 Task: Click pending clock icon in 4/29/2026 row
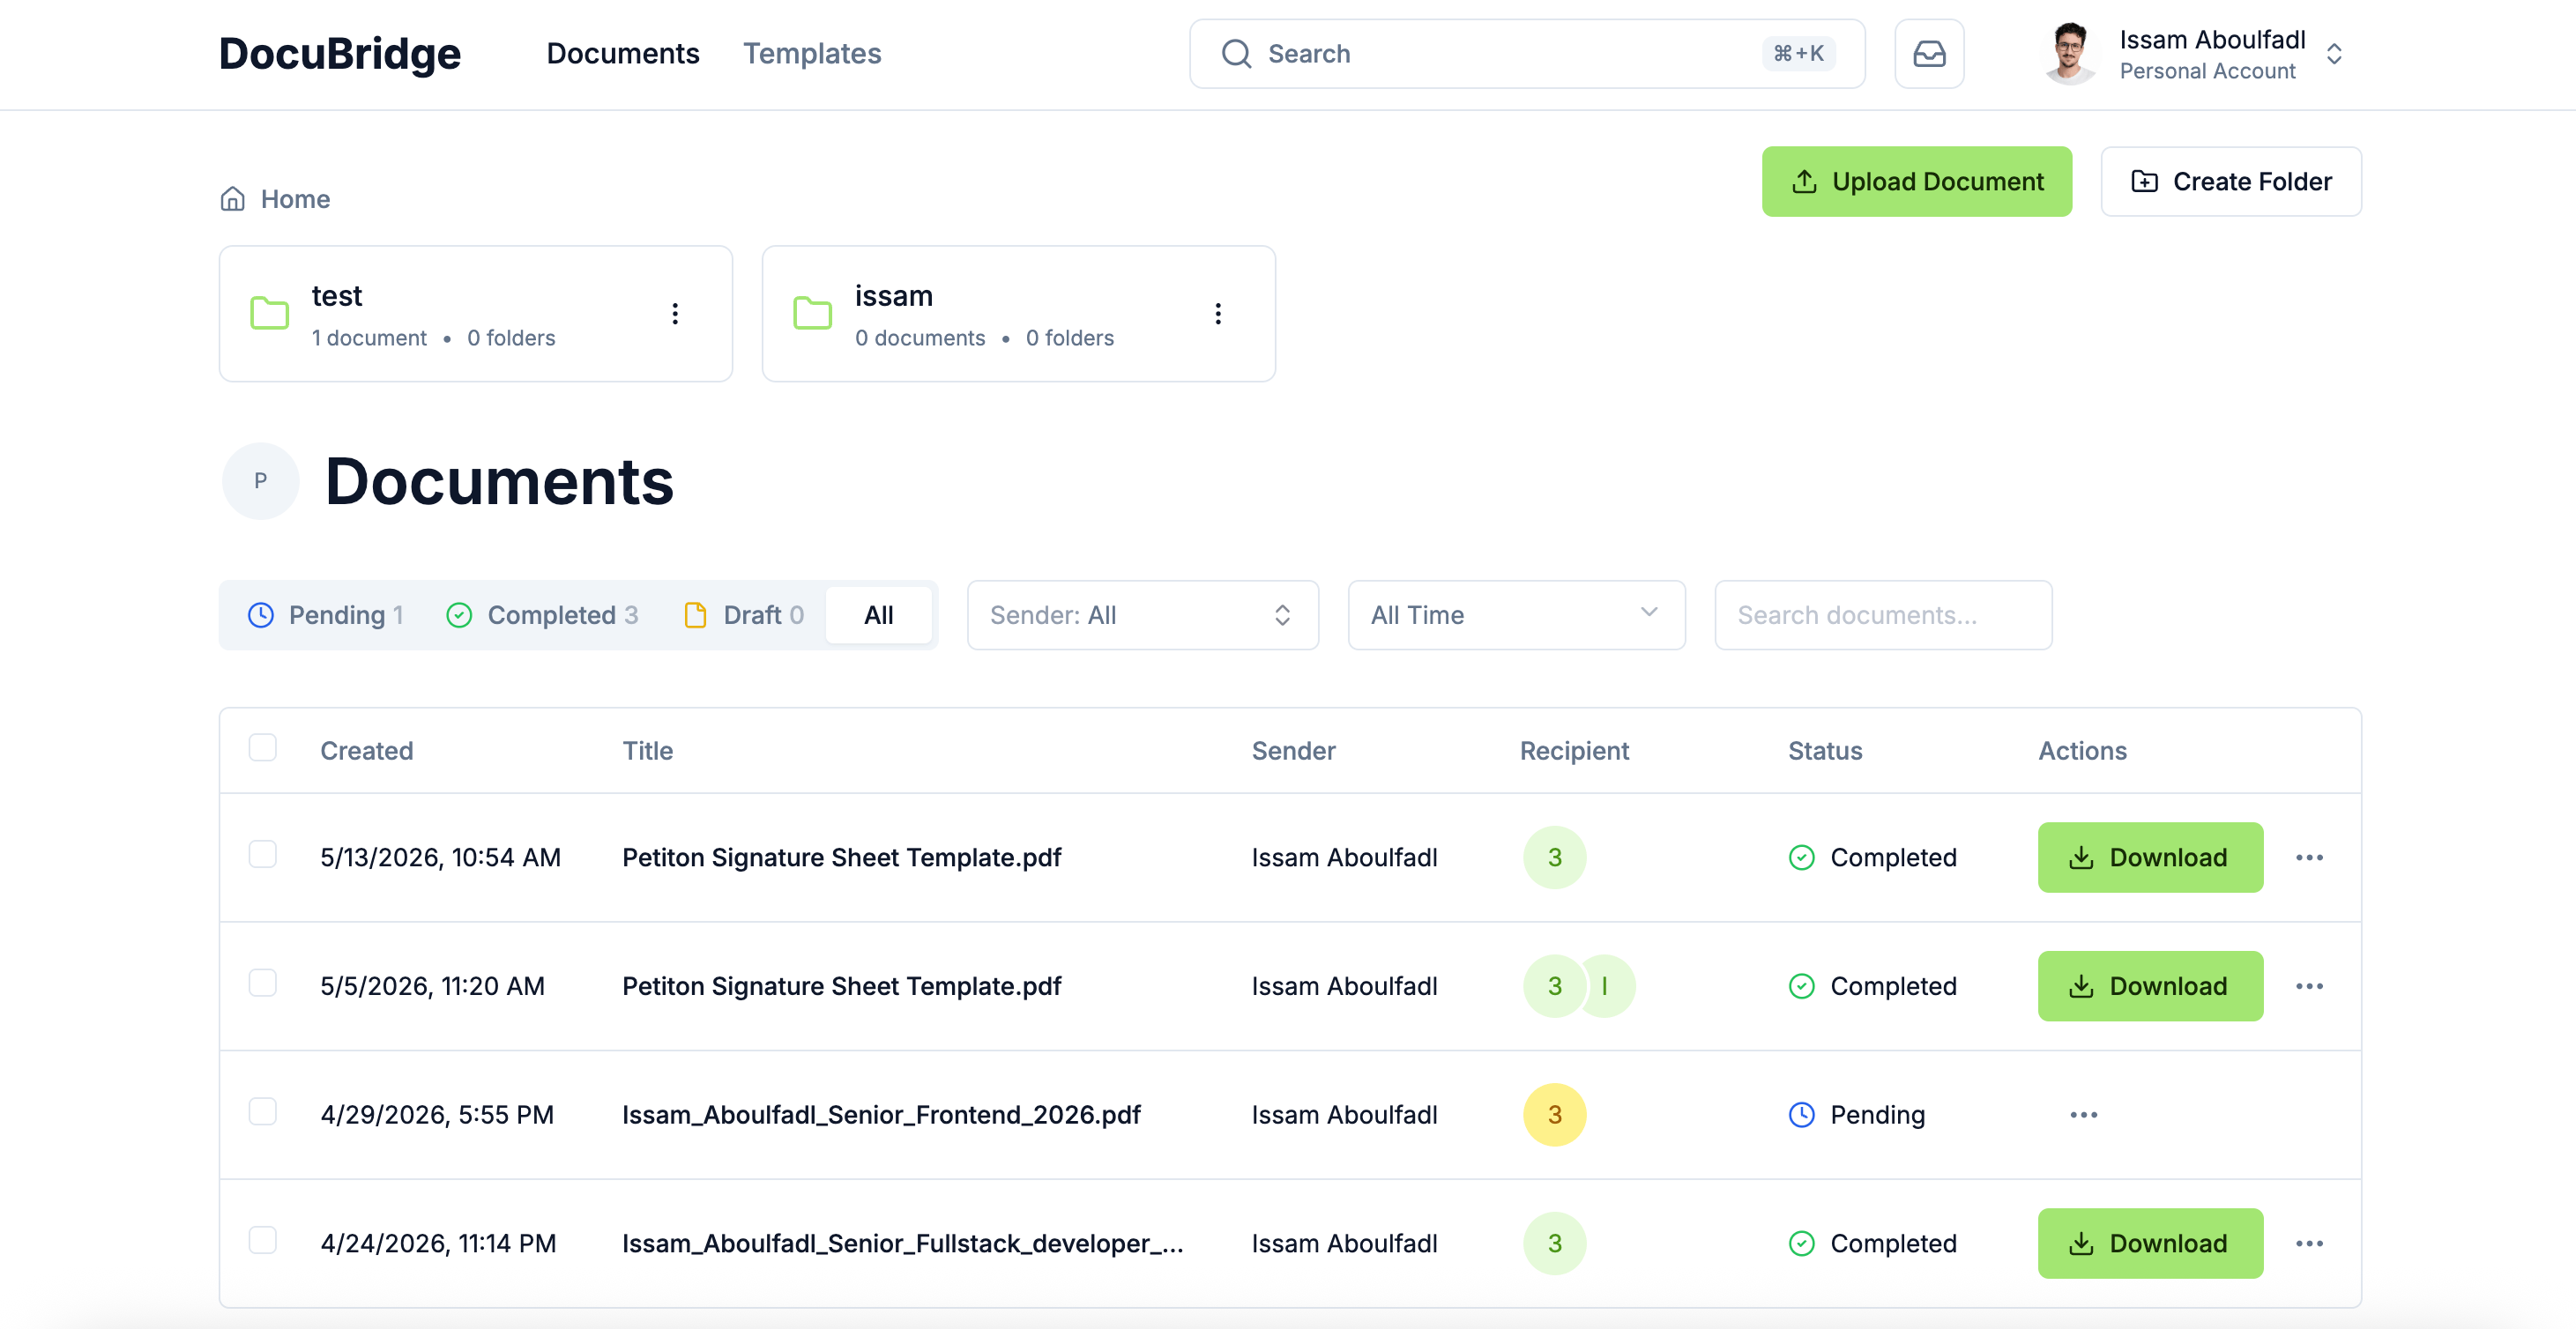coord(1801,1114)
